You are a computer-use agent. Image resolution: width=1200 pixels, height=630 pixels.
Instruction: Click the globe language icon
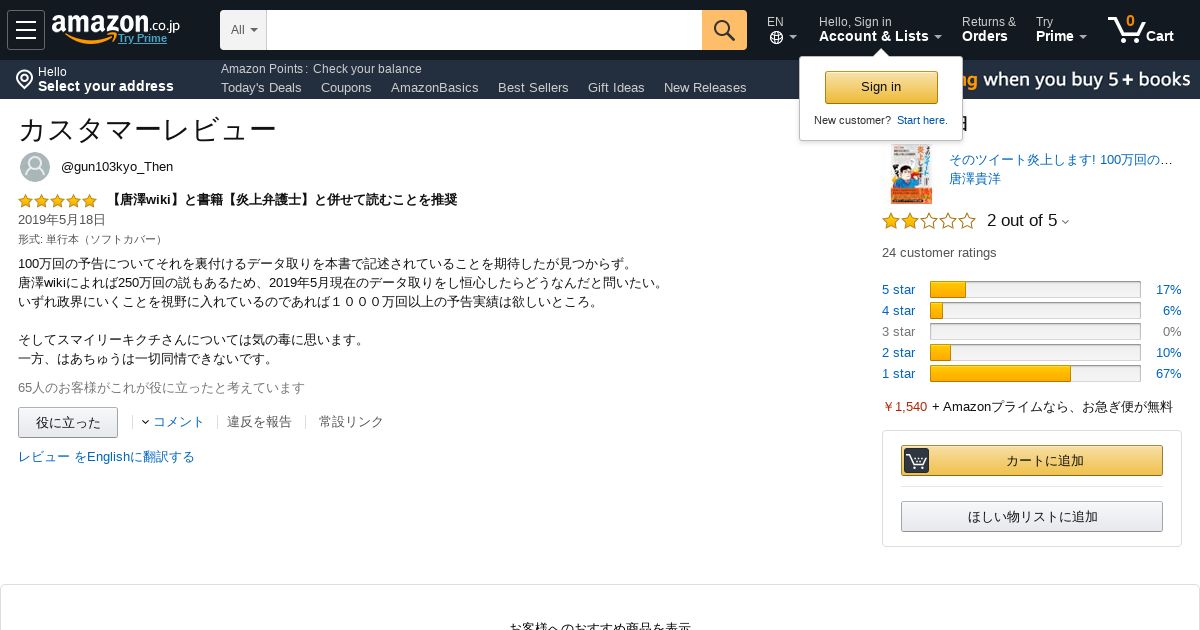click(x=776, y=38)
